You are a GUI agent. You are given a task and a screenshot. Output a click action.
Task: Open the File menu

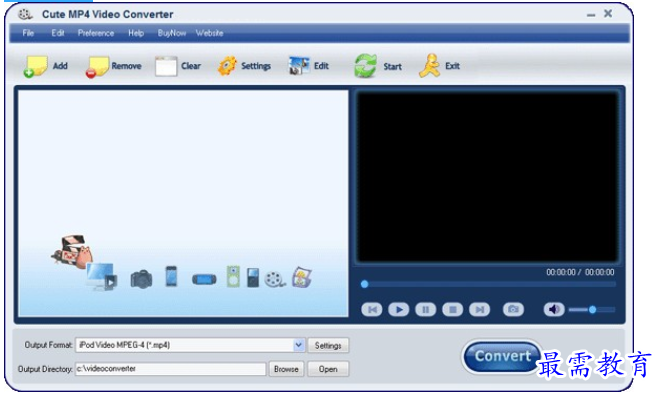point(28,33)
